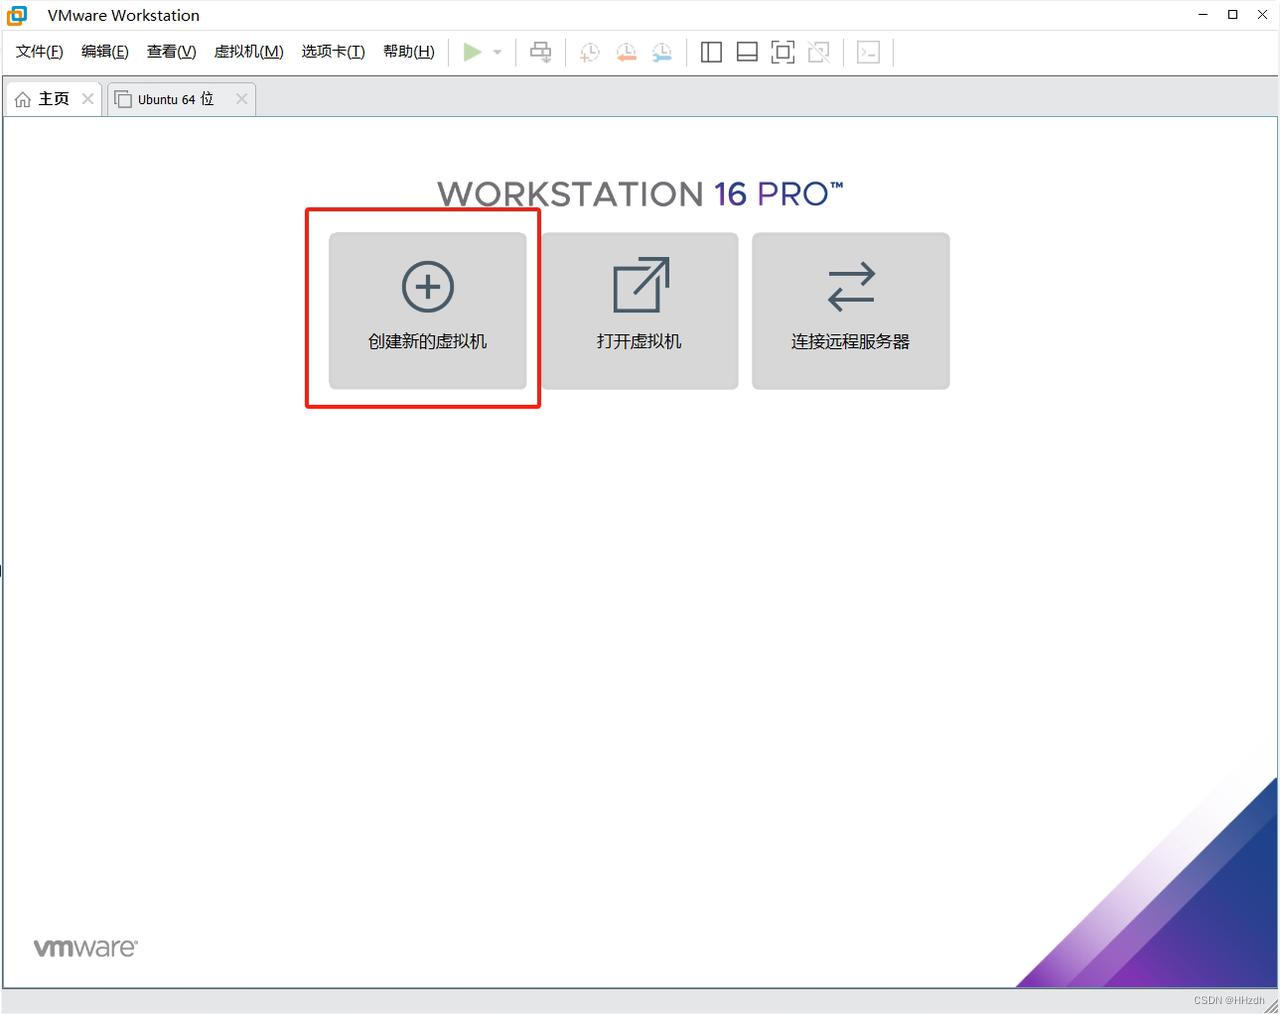Image resolution: width=1280 pixels, height=1014 pixels.
Task: Enter full screen mode icon
Action: click(783, 52)
